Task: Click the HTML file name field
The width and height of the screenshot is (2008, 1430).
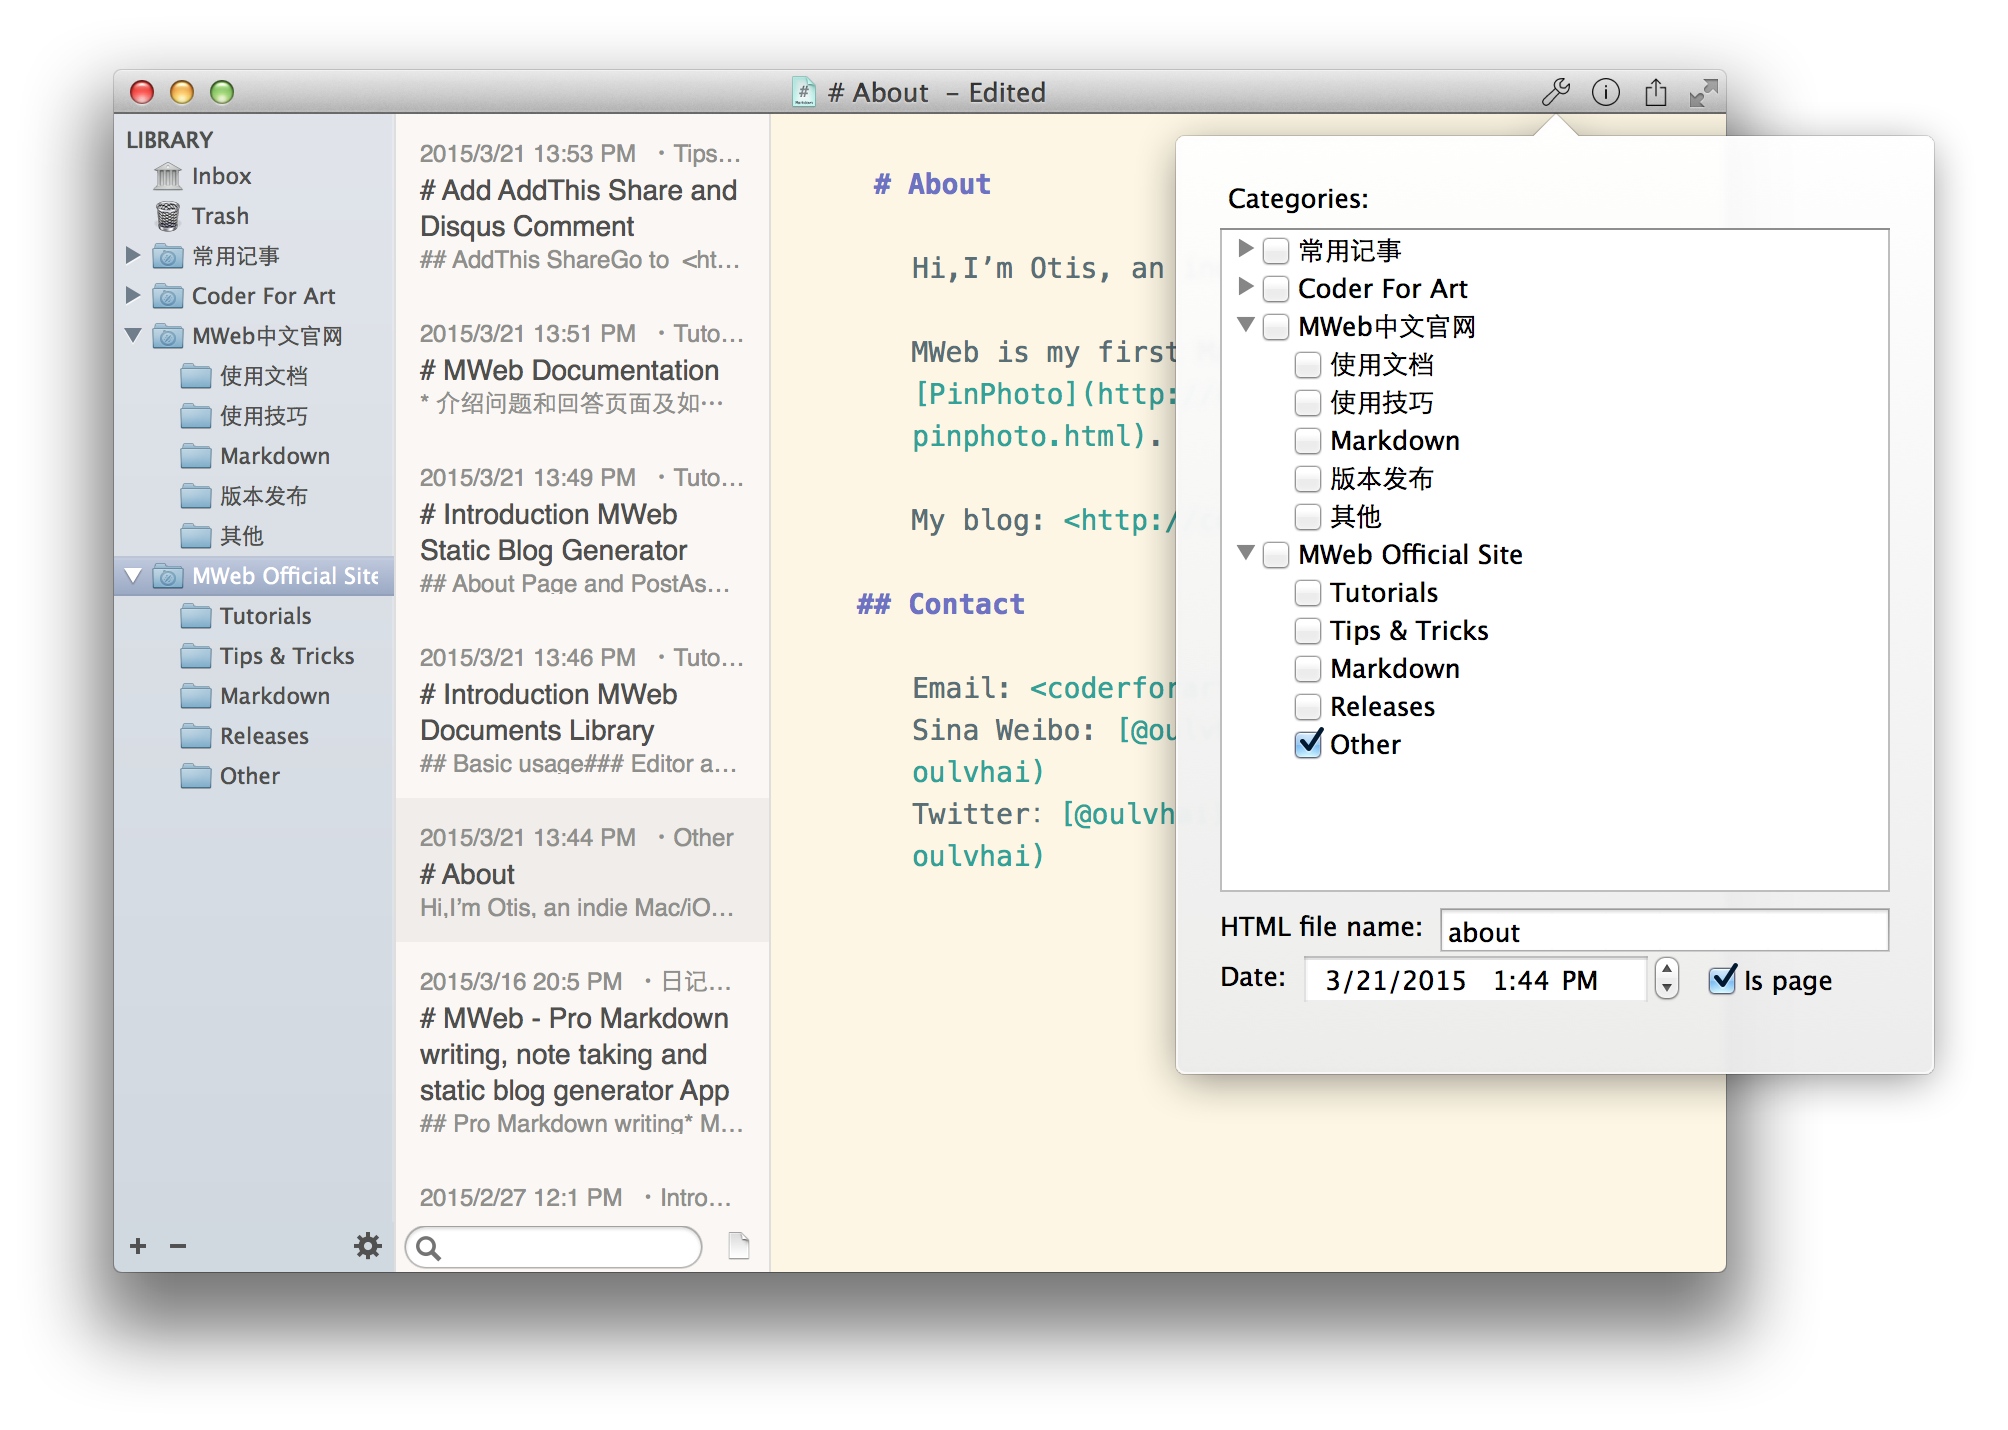Action: (x=1663, y=931)
